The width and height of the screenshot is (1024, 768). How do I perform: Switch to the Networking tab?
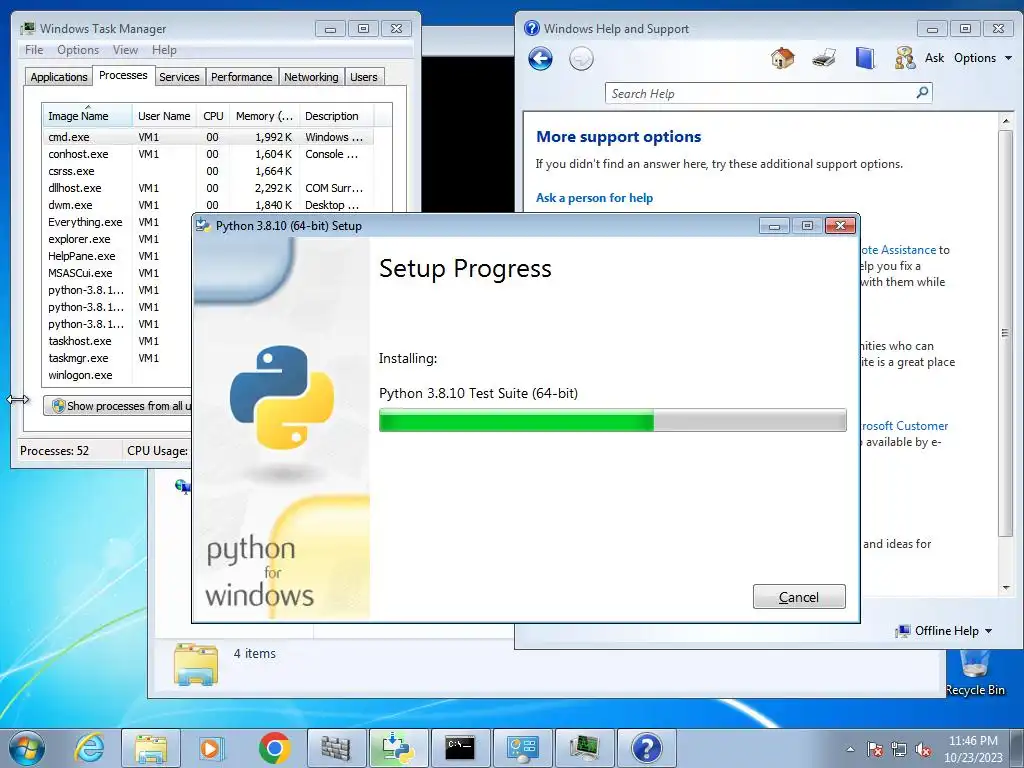pyautogui.click(x=312, y=77)
